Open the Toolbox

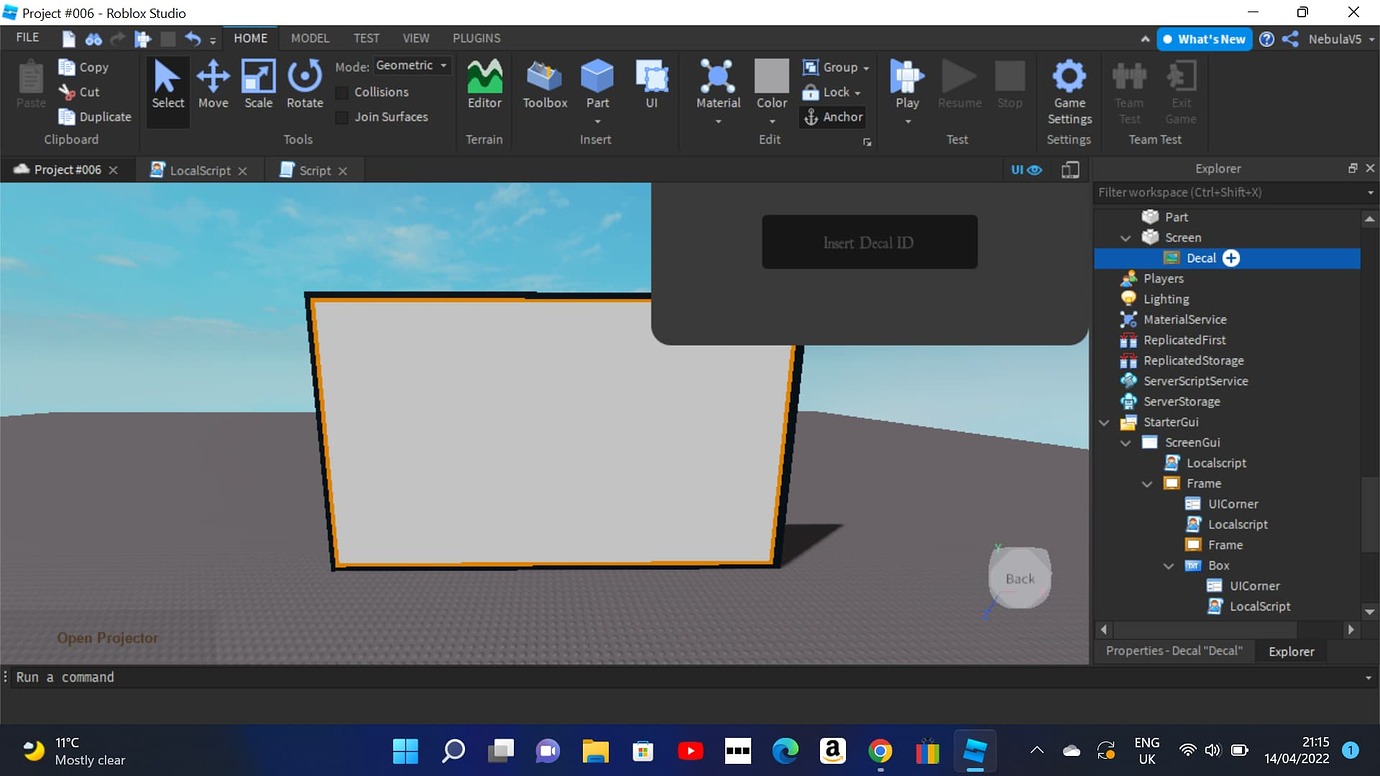pos(544,89)
